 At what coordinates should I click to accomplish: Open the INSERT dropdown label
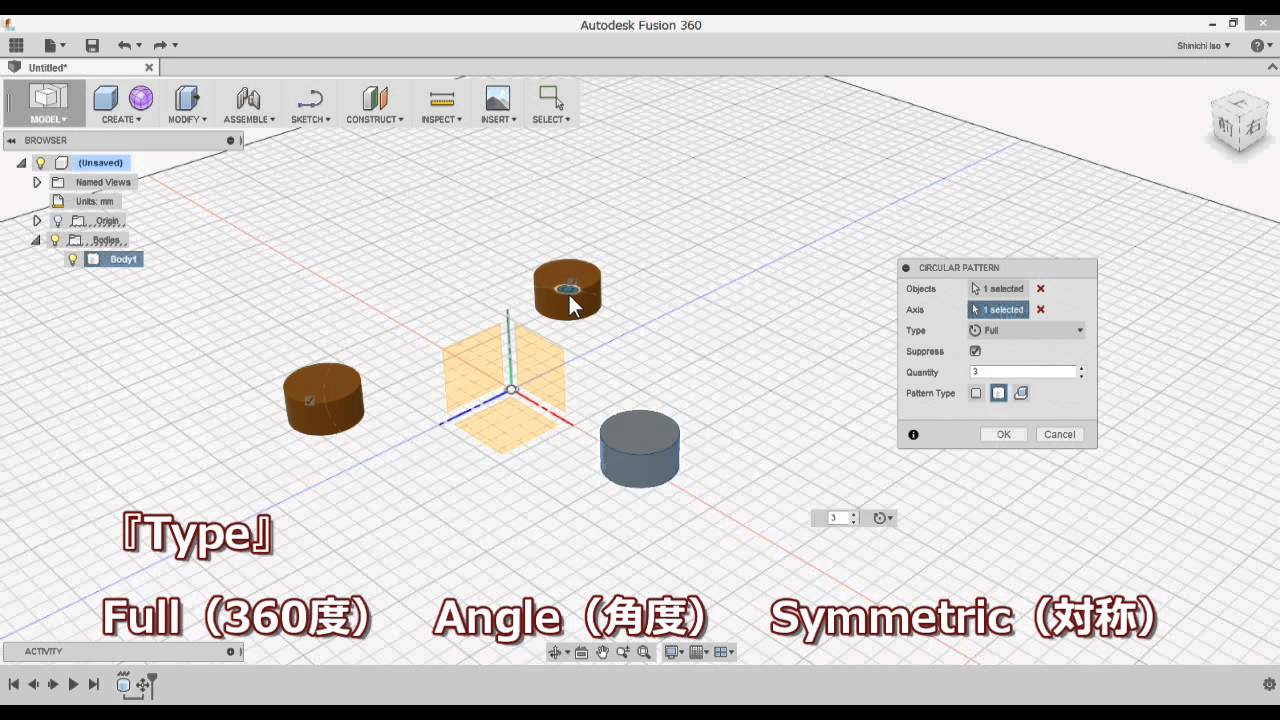tap(498, 119)
